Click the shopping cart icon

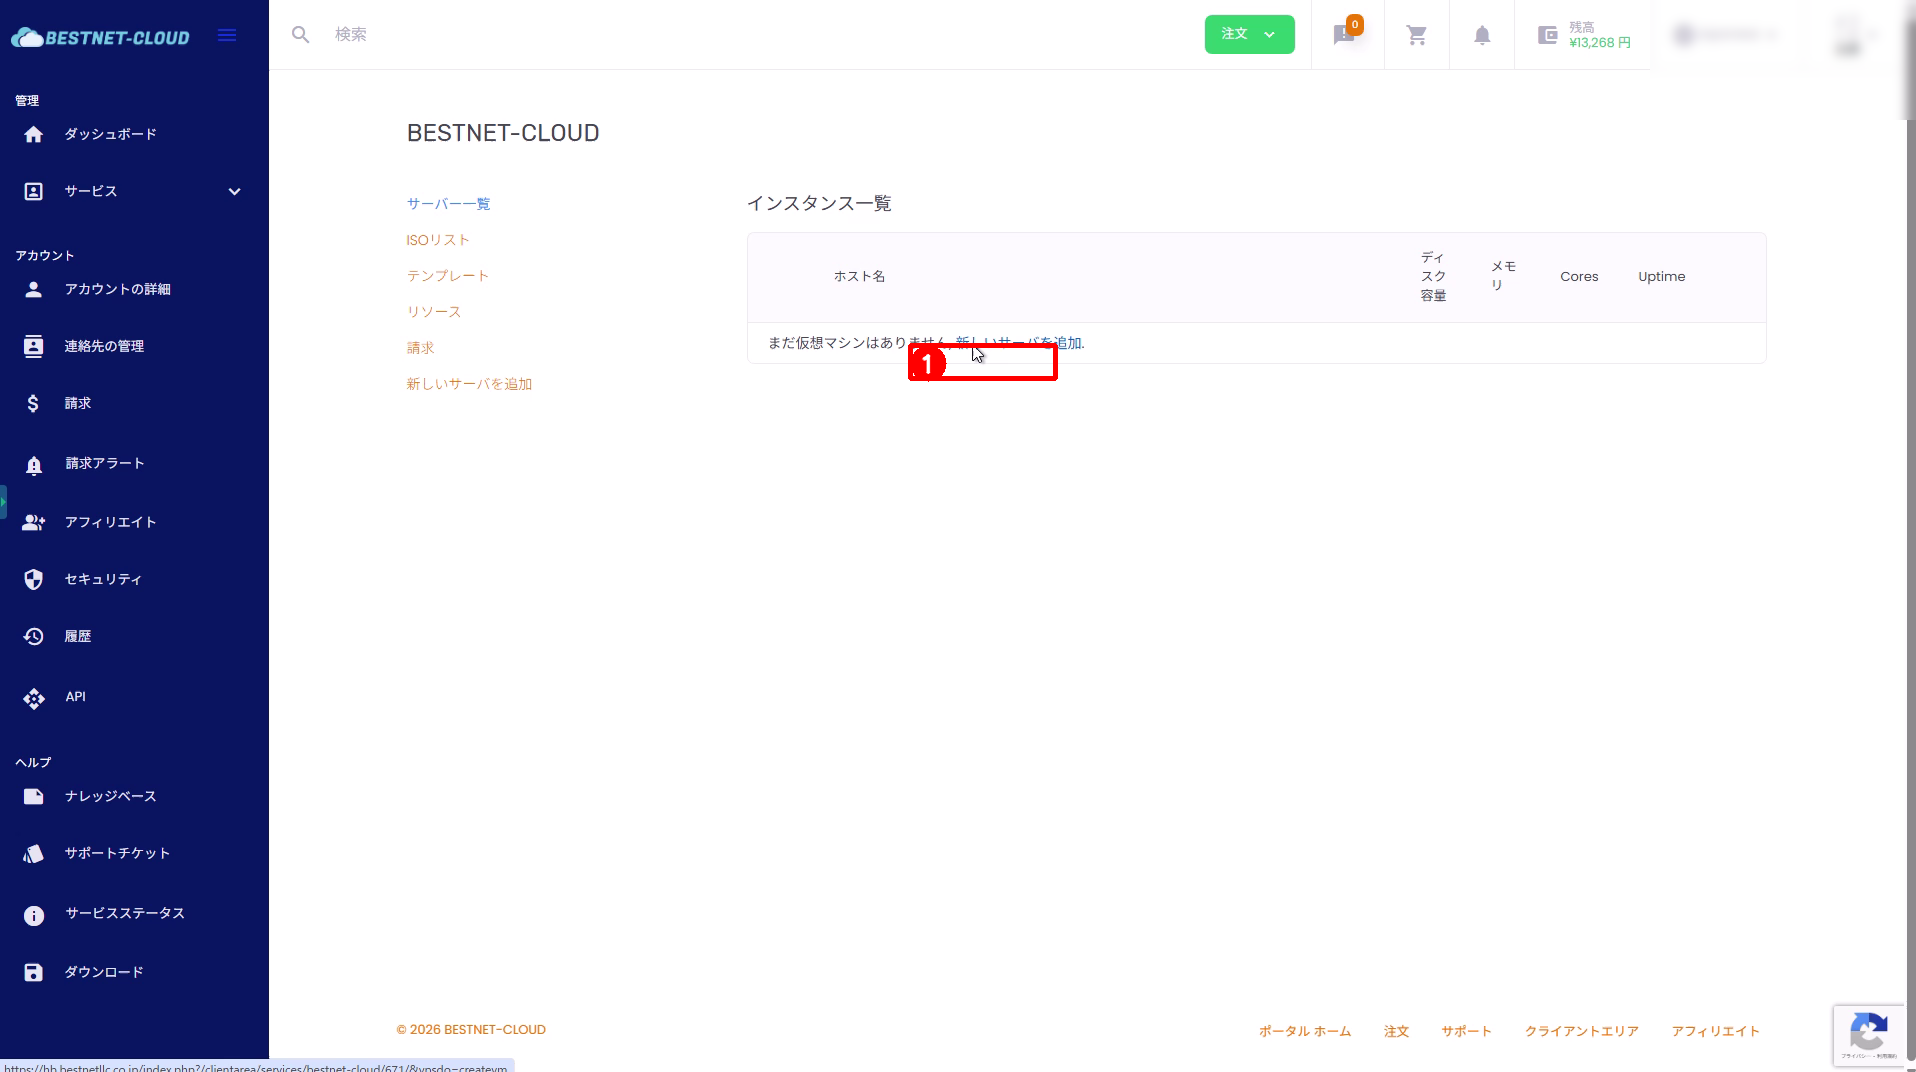click(1416, 35)
